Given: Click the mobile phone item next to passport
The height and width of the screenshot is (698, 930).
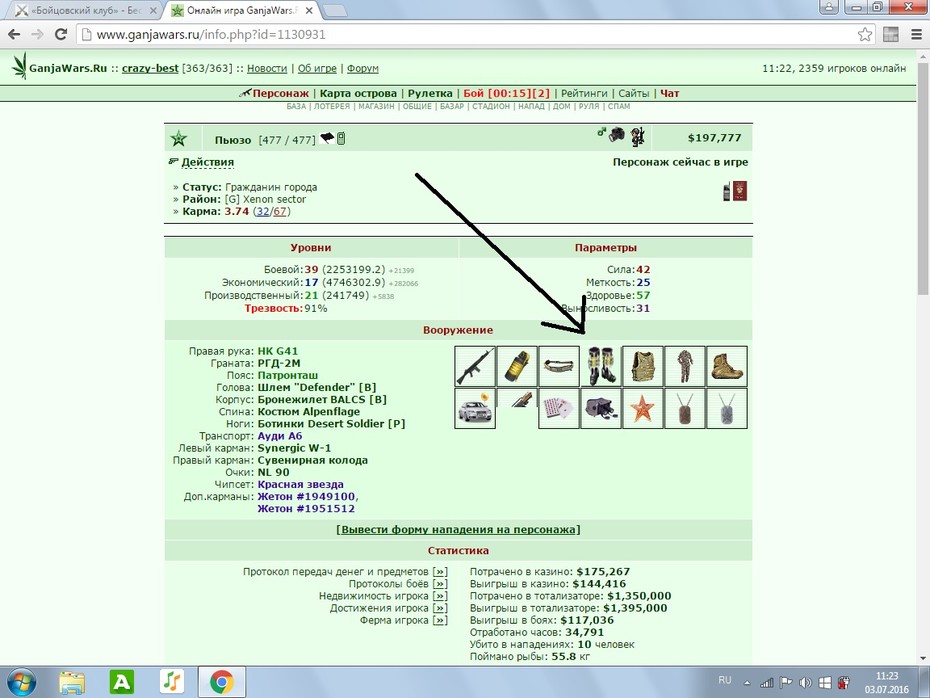Looking at the screenshot, I should 727,192.
